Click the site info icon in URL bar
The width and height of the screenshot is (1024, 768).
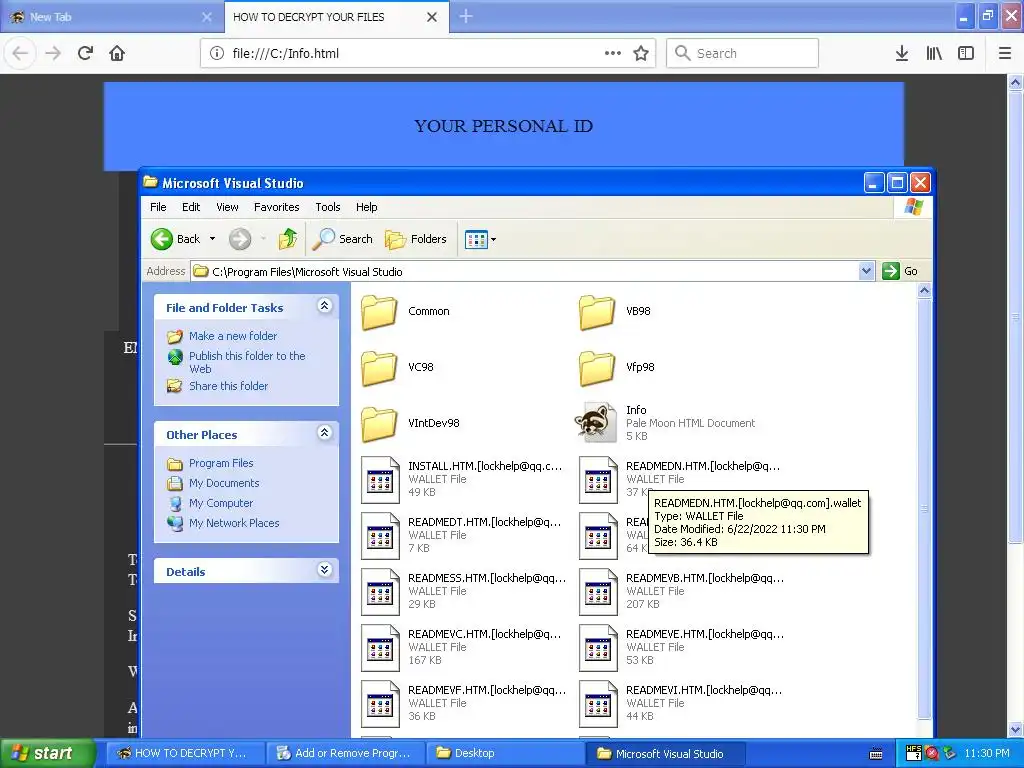point(217,54)
